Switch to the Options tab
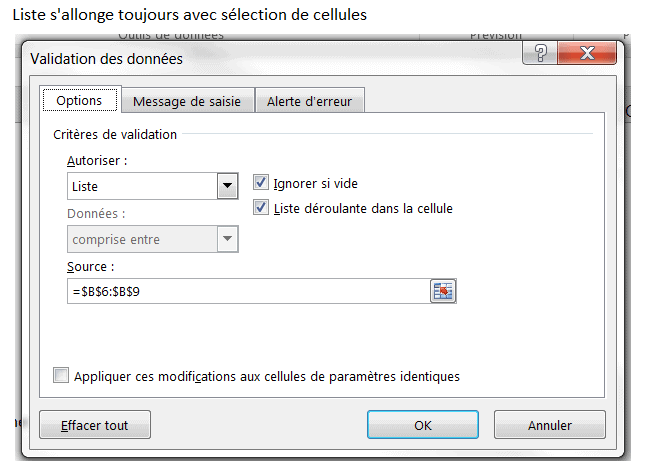Viewport: 647px width, 466px height. point(79,101)
